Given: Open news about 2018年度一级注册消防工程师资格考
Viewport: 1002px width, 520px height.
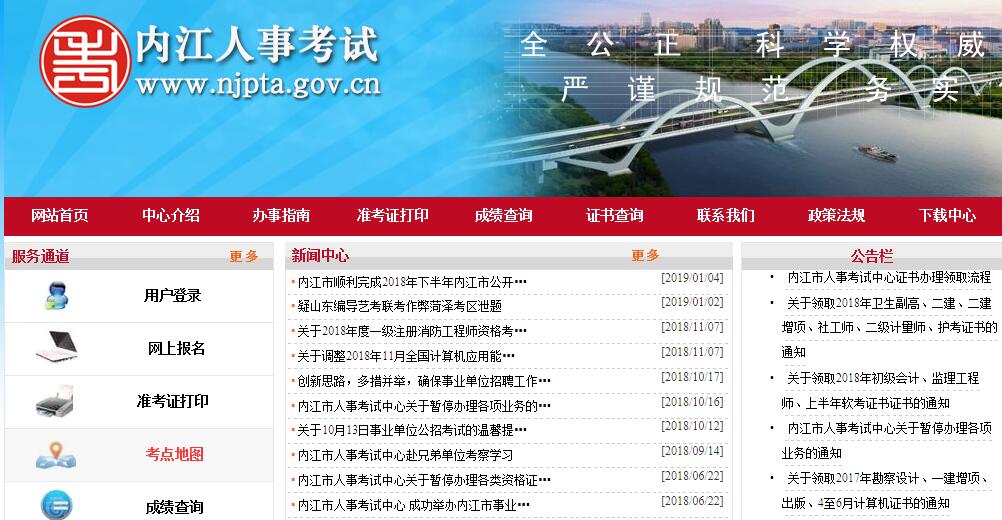Looking at the screenshot, I should 409,331.
